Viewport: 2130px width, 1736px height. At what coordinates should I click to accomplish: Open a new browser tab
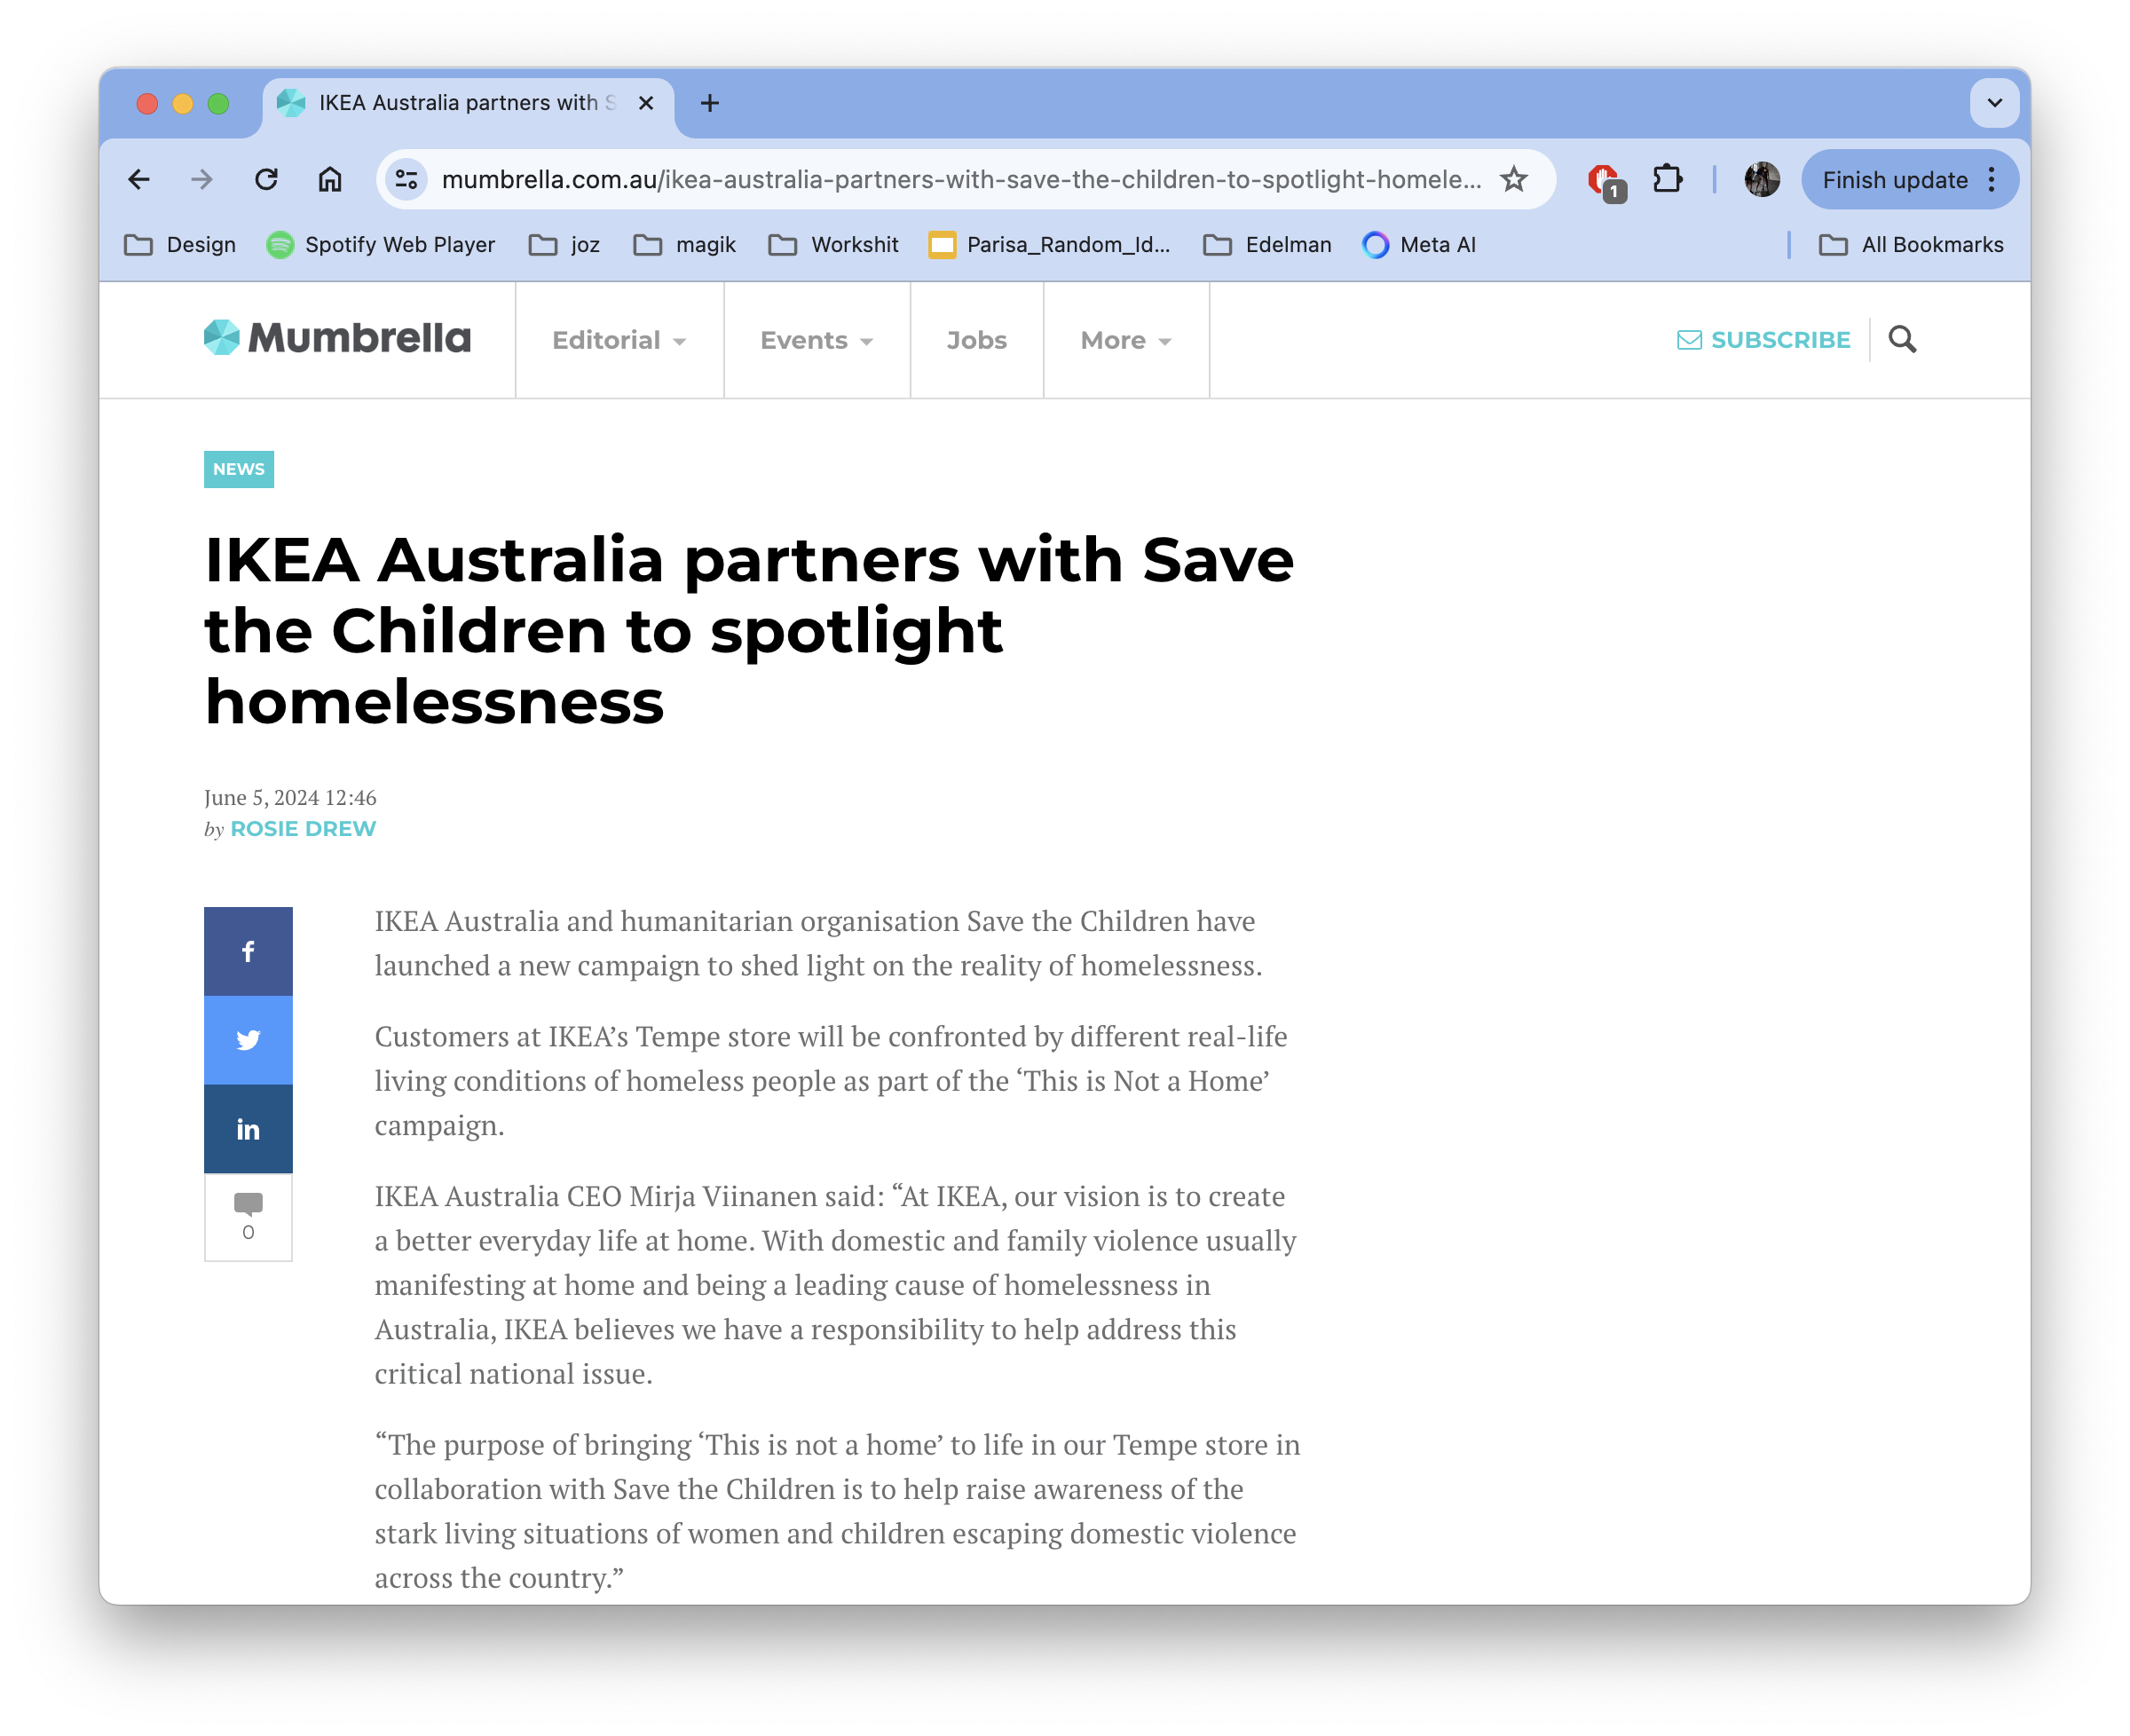[710, 103]
